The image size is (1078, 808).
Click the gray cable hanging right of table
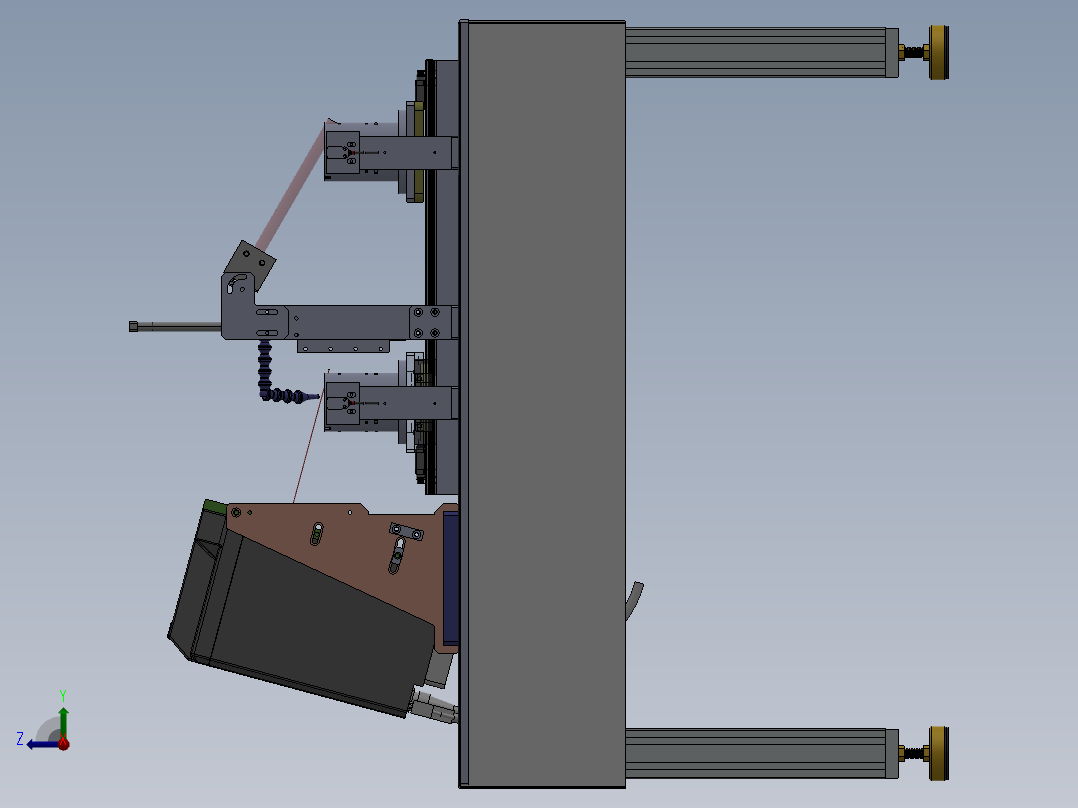[635, 600]
